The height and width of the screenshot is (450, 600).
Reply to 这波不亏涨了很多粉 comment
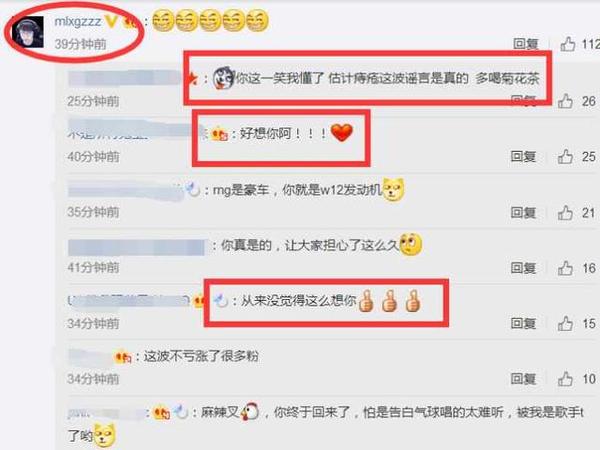[x=523, y=379]
